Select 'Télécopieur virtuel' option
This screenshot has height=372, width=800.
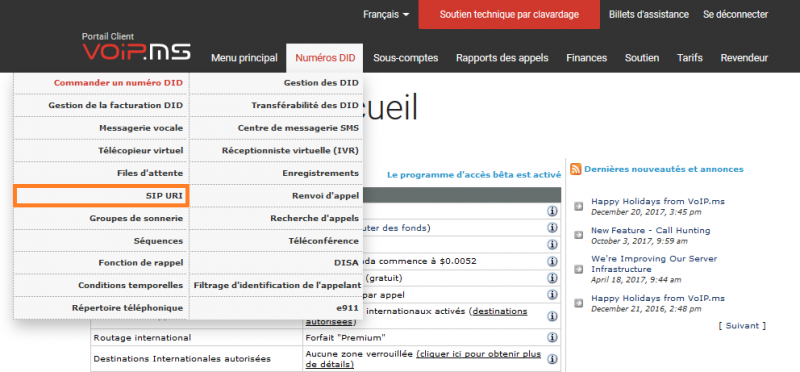click(x=101, y=151)
